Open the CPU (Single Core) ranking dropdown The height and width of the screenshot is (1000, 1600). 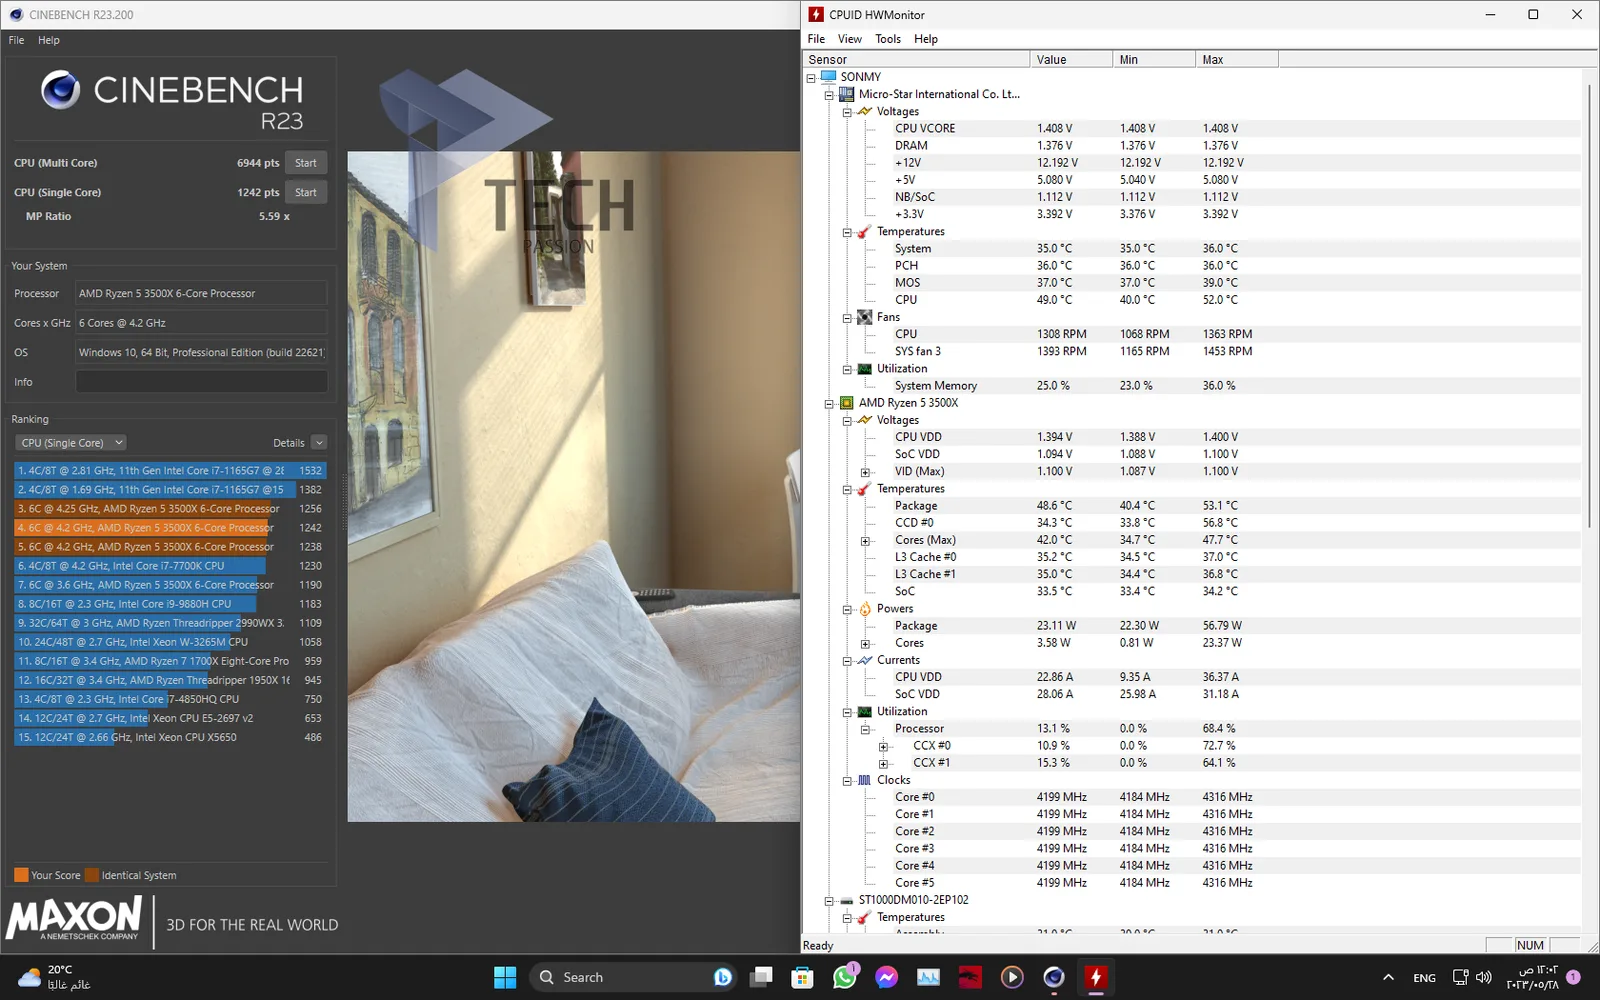tap(71, 443)
